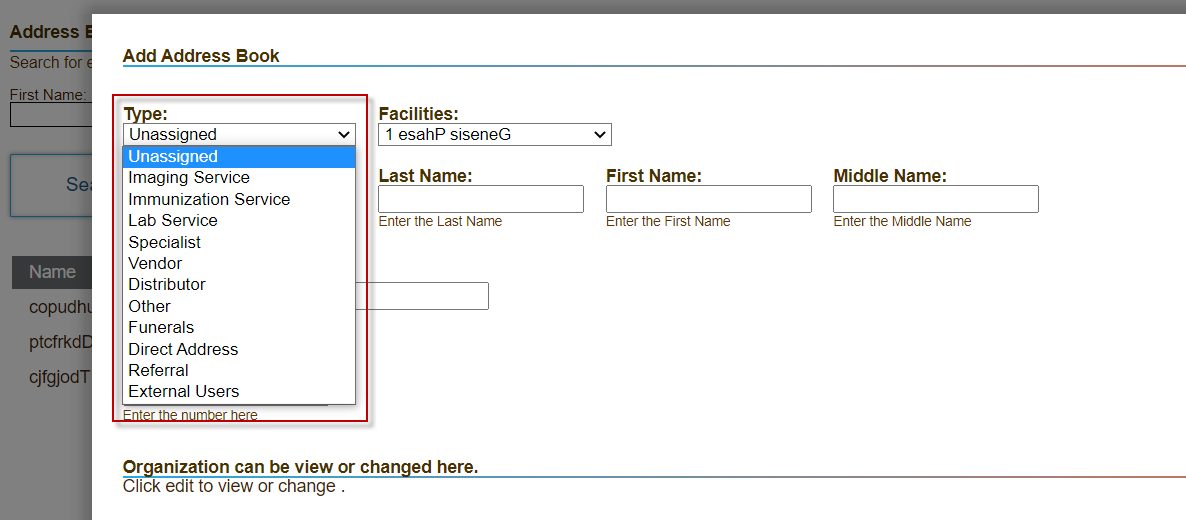Viewport: 1186px width, 520px height.
Task: Click the Name column header
Action: (52, 272)
